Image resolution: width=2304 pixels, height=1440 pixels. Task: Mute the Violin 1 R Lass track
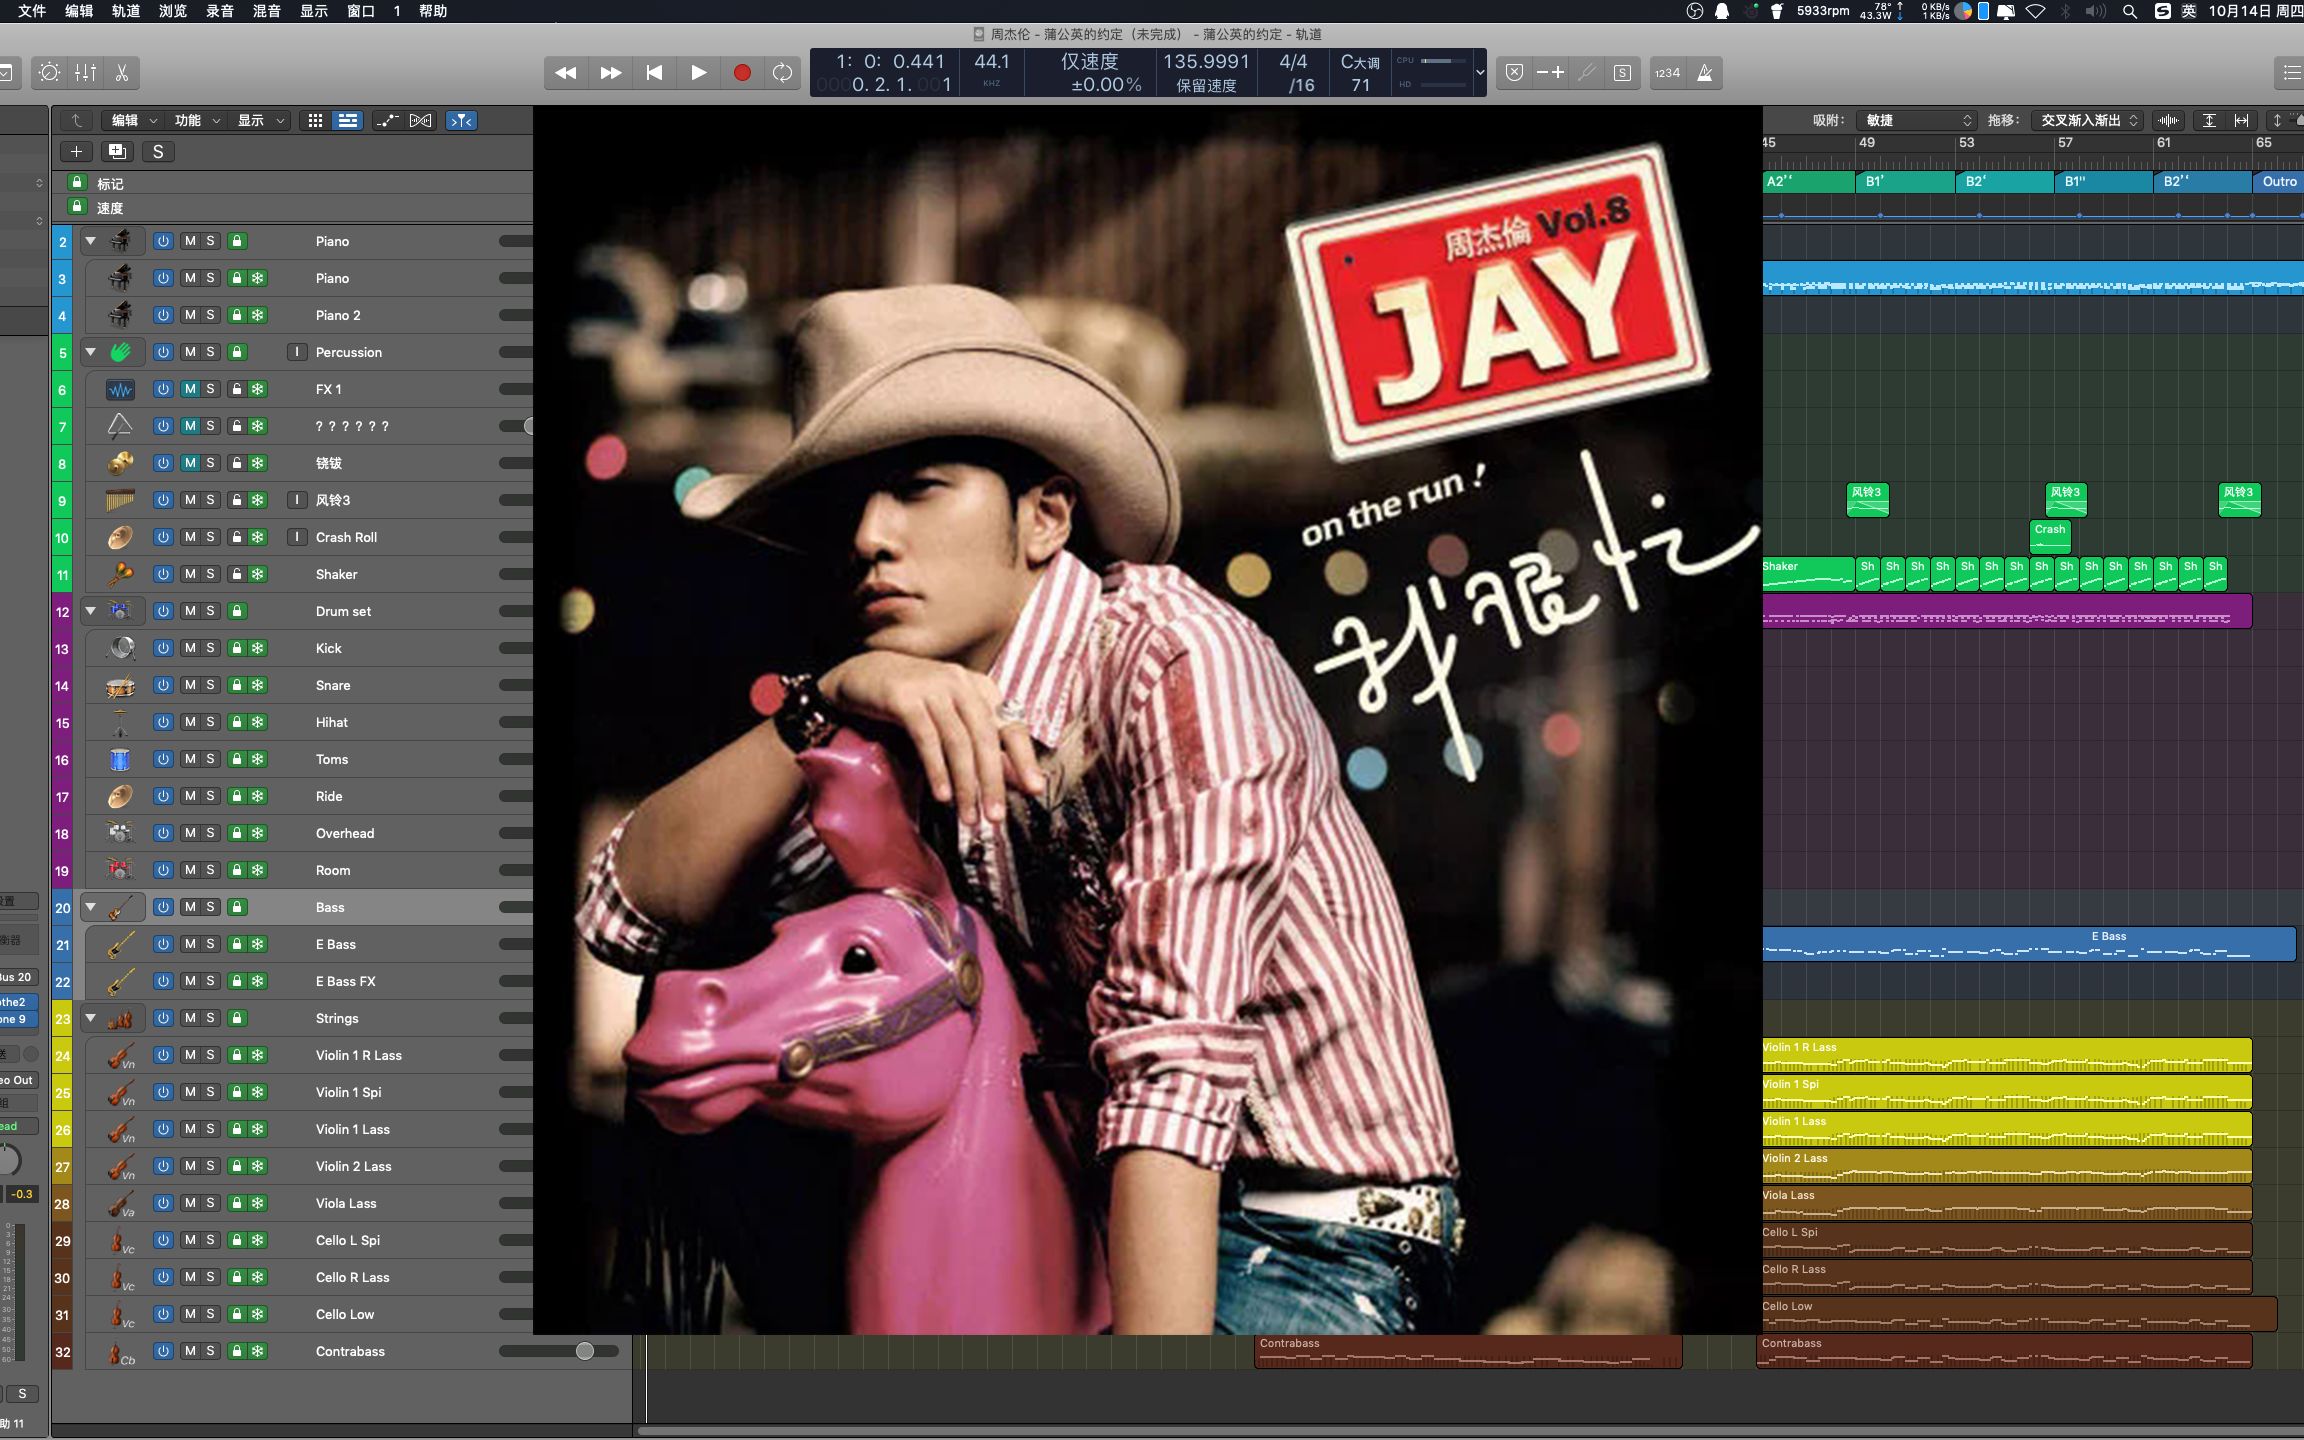(x=190, y=1055)
